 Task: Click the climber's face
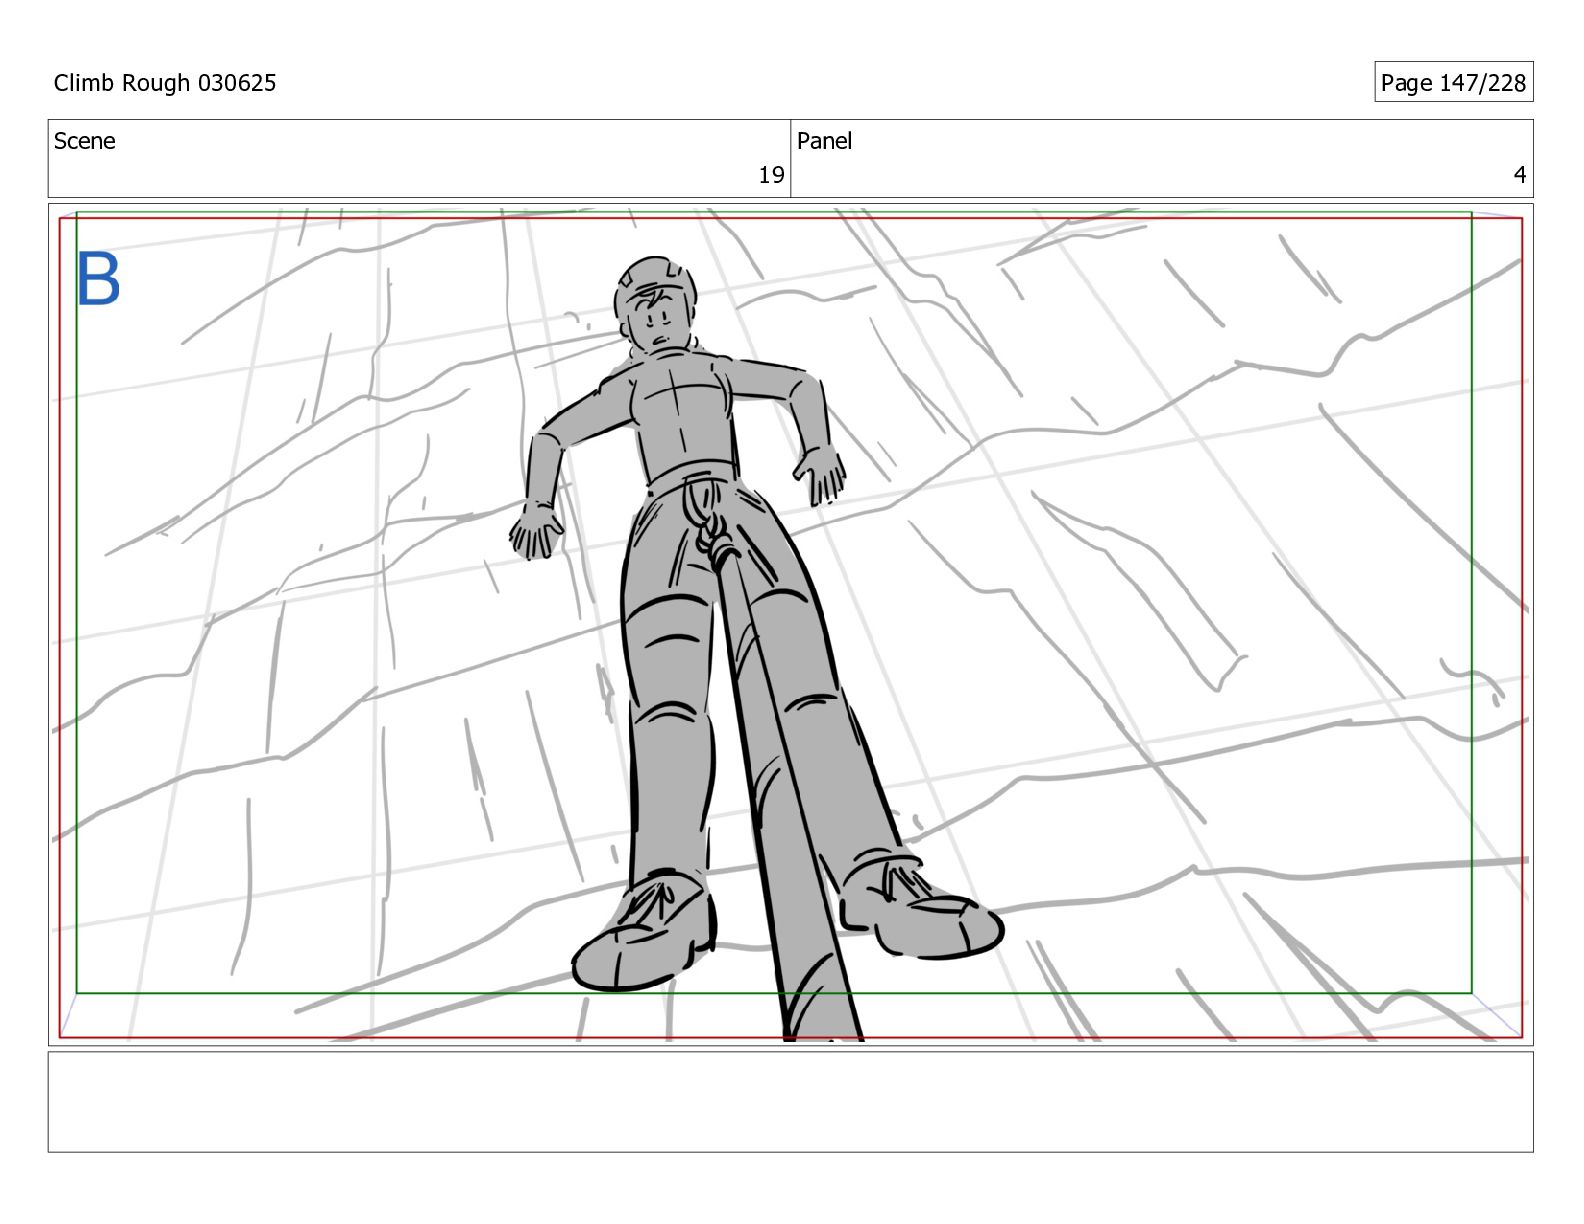coord(657,322)
